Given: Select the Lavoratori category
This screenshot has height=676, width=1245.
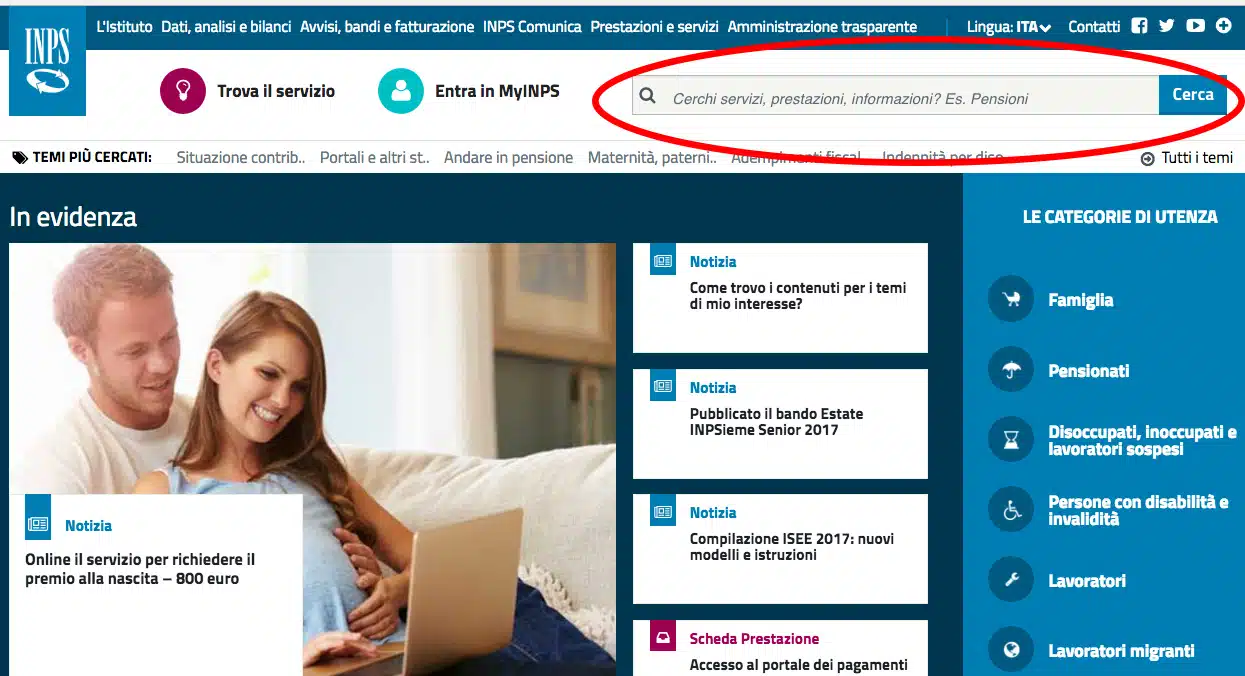Looking at the screenshot, I should (x=1087, y=581).
